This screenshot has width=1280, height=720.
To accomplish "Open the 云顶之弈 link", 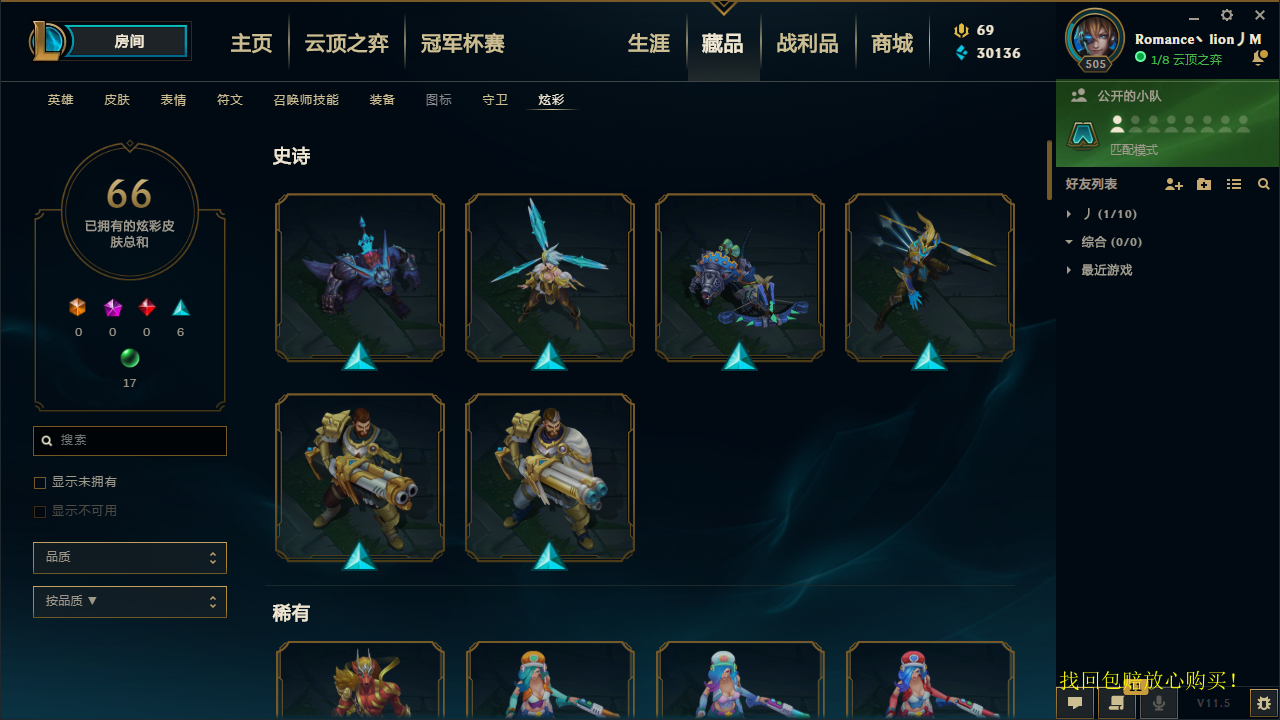I will coord(347,43).
